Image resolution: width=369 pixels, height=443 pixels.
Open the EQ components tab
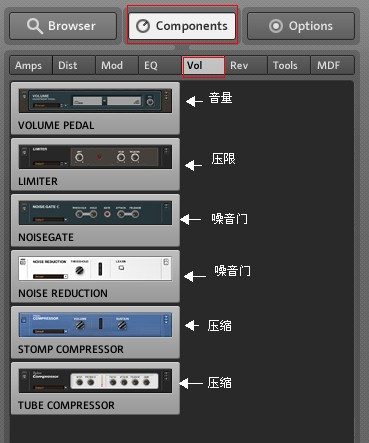160,65
